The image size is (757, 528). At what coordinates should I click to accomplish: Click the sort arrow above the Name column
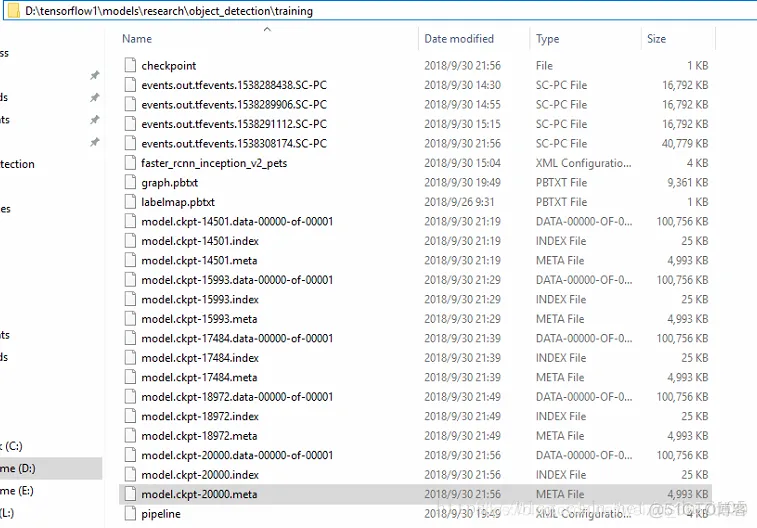coord(267,29)
